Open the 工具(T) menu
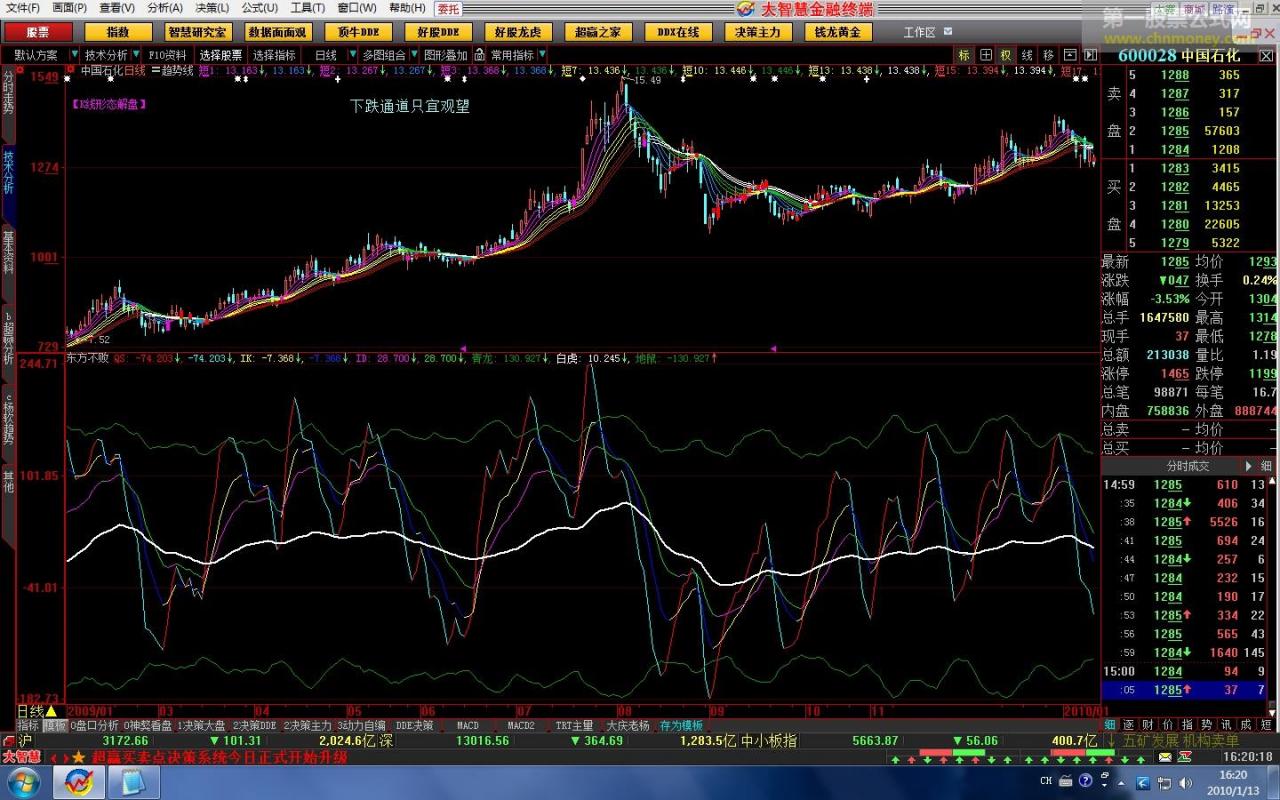Viewport: 1280px width, 800px height. click(x=308, y=8)
